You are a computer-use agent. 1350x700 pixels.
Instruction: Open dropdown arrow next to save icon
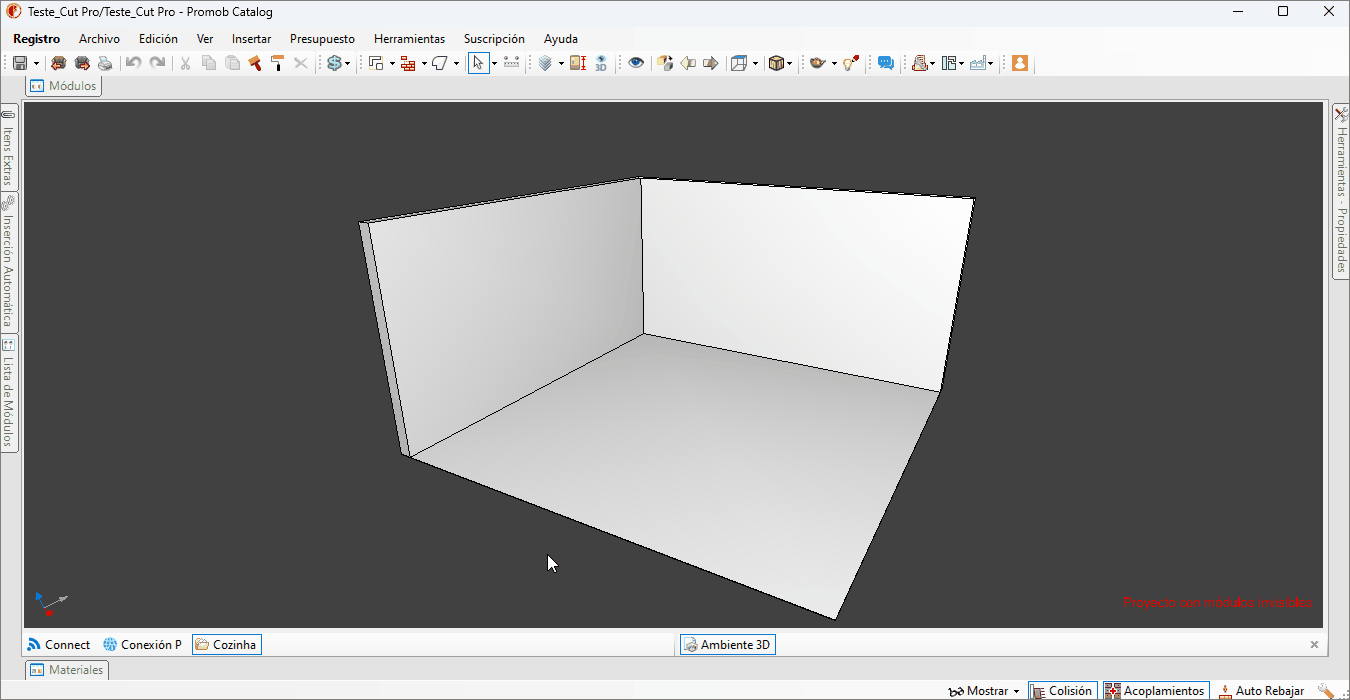click(x=36, y=63)
